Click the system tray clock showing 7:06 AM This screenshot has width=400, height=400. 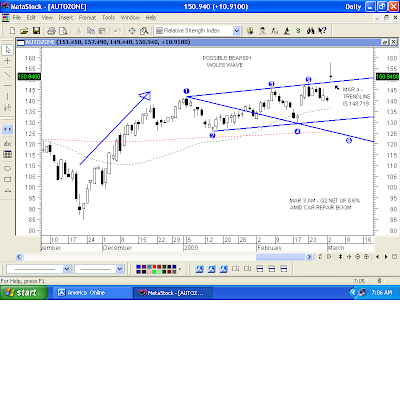[x=381, y=292]
